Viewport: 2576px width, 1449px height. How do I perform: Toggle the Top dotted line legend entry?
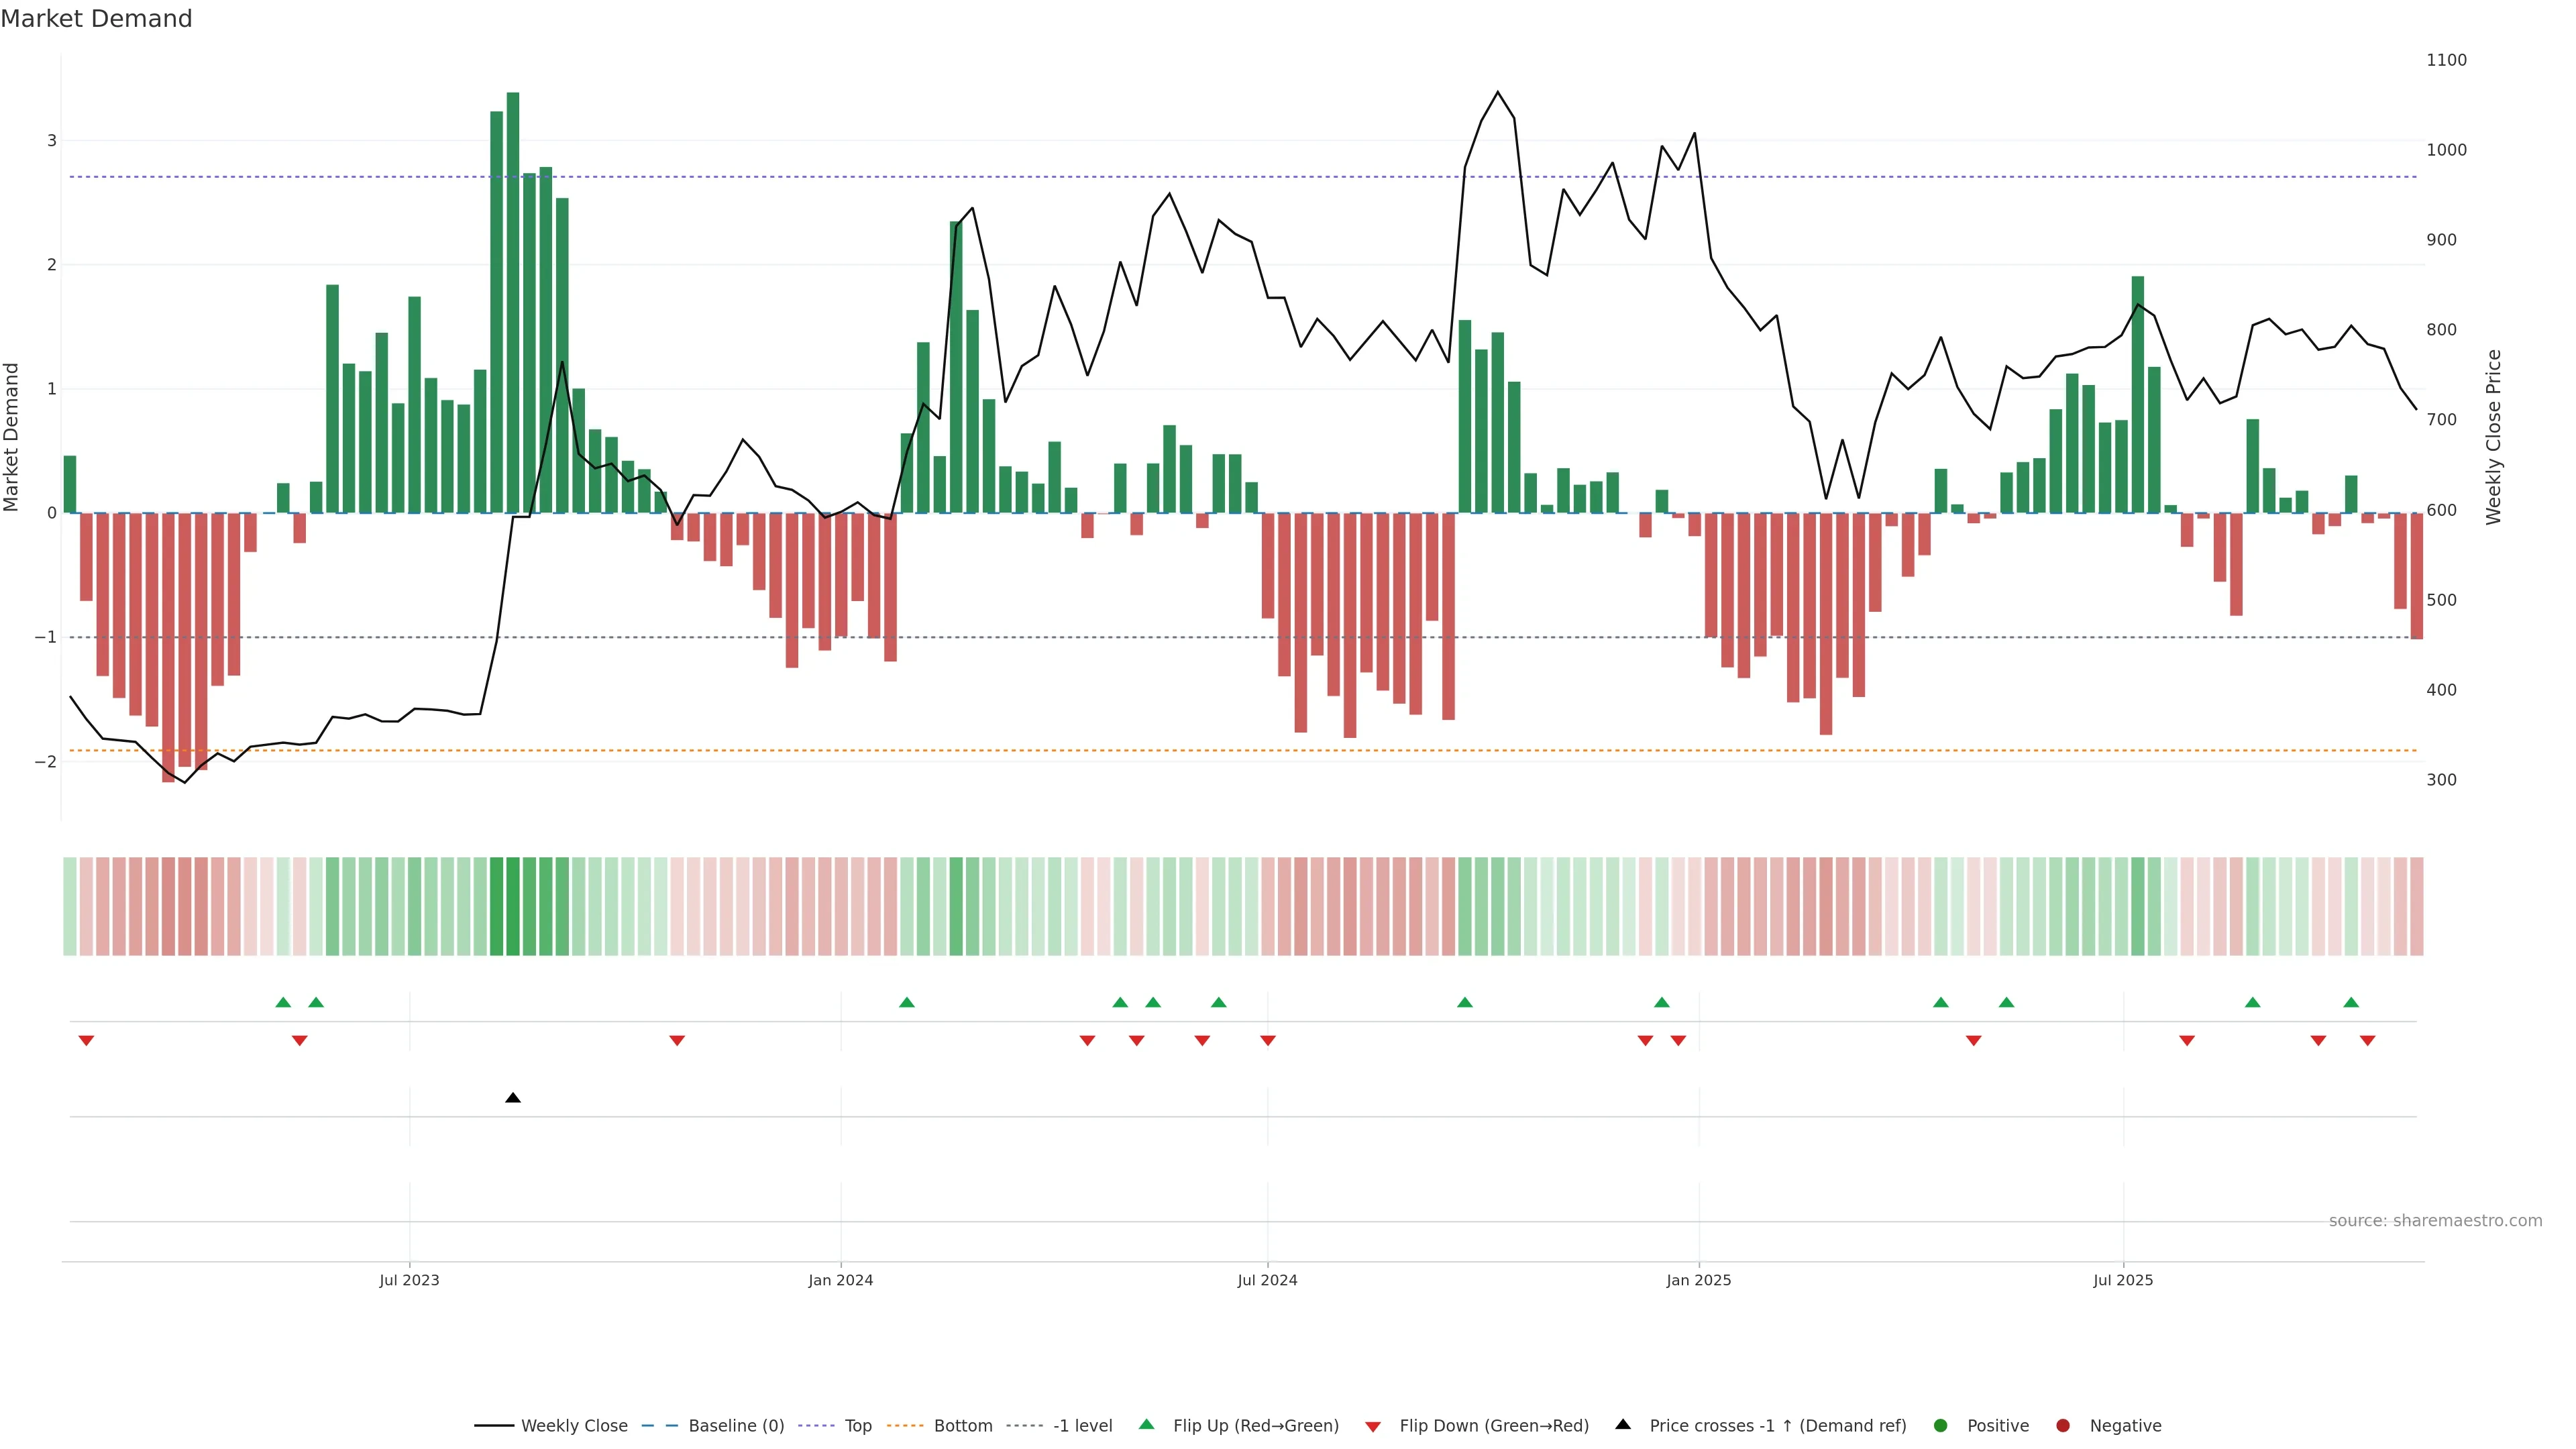[x=857, y=1425]
